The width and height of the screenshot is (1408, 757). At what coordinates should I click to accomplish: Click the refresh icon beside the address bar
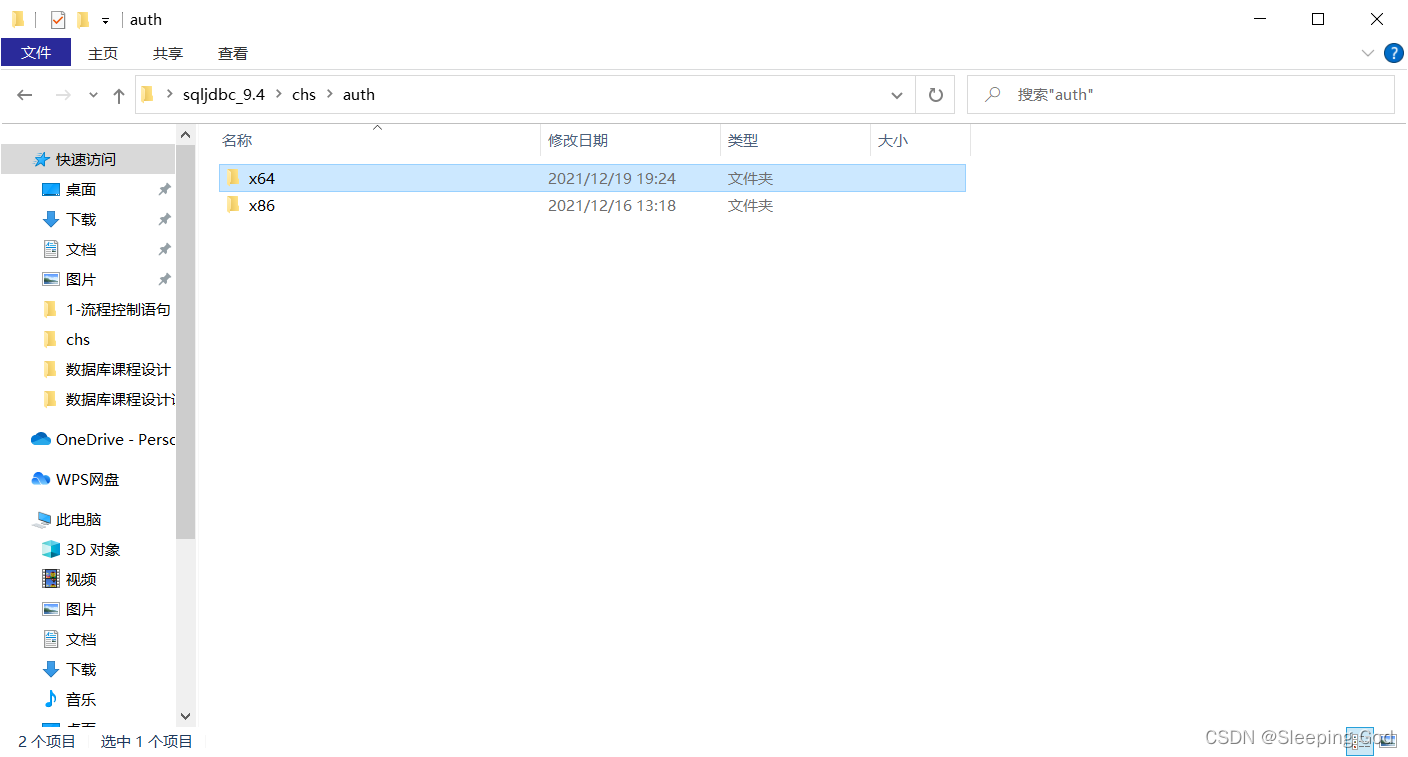[x=935, y=94]
